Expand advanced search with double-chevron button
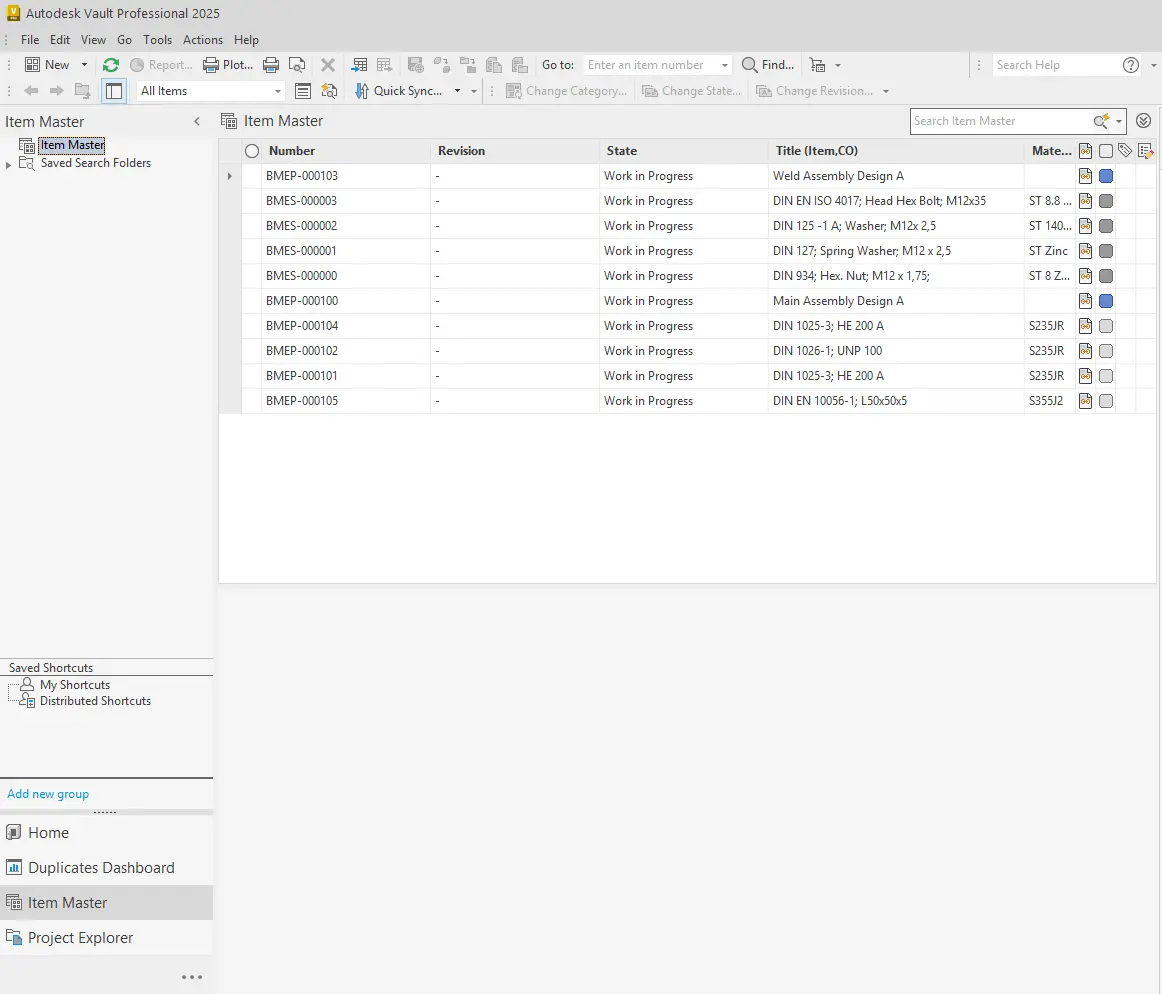This screenshot has height=994, width=1162. pyautogui.click(x=1143, y=121)
